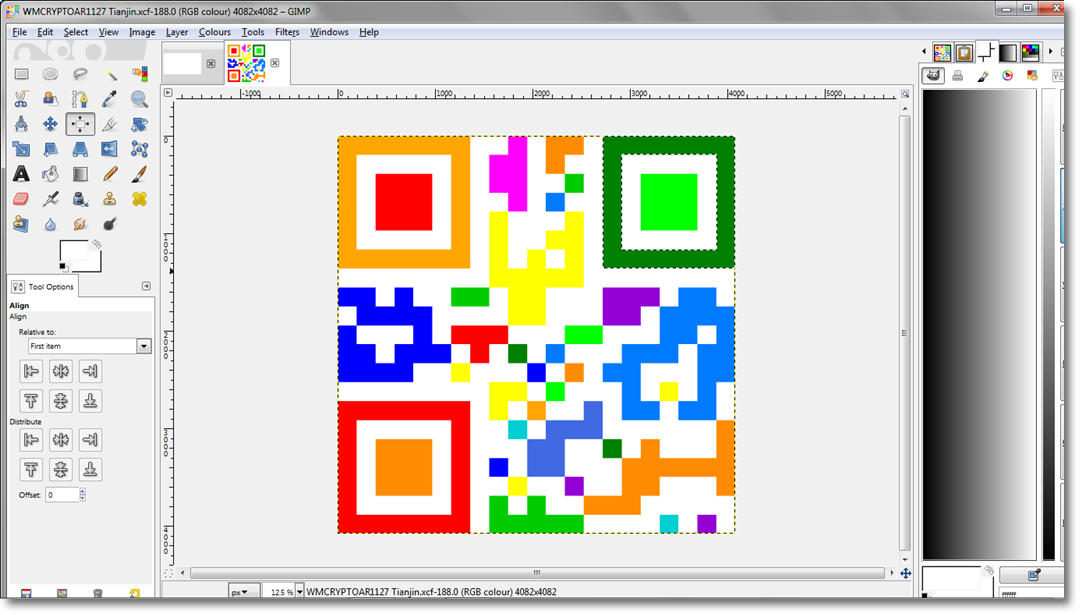Open the px unit dropdown in the status bar

coord(244,592)
